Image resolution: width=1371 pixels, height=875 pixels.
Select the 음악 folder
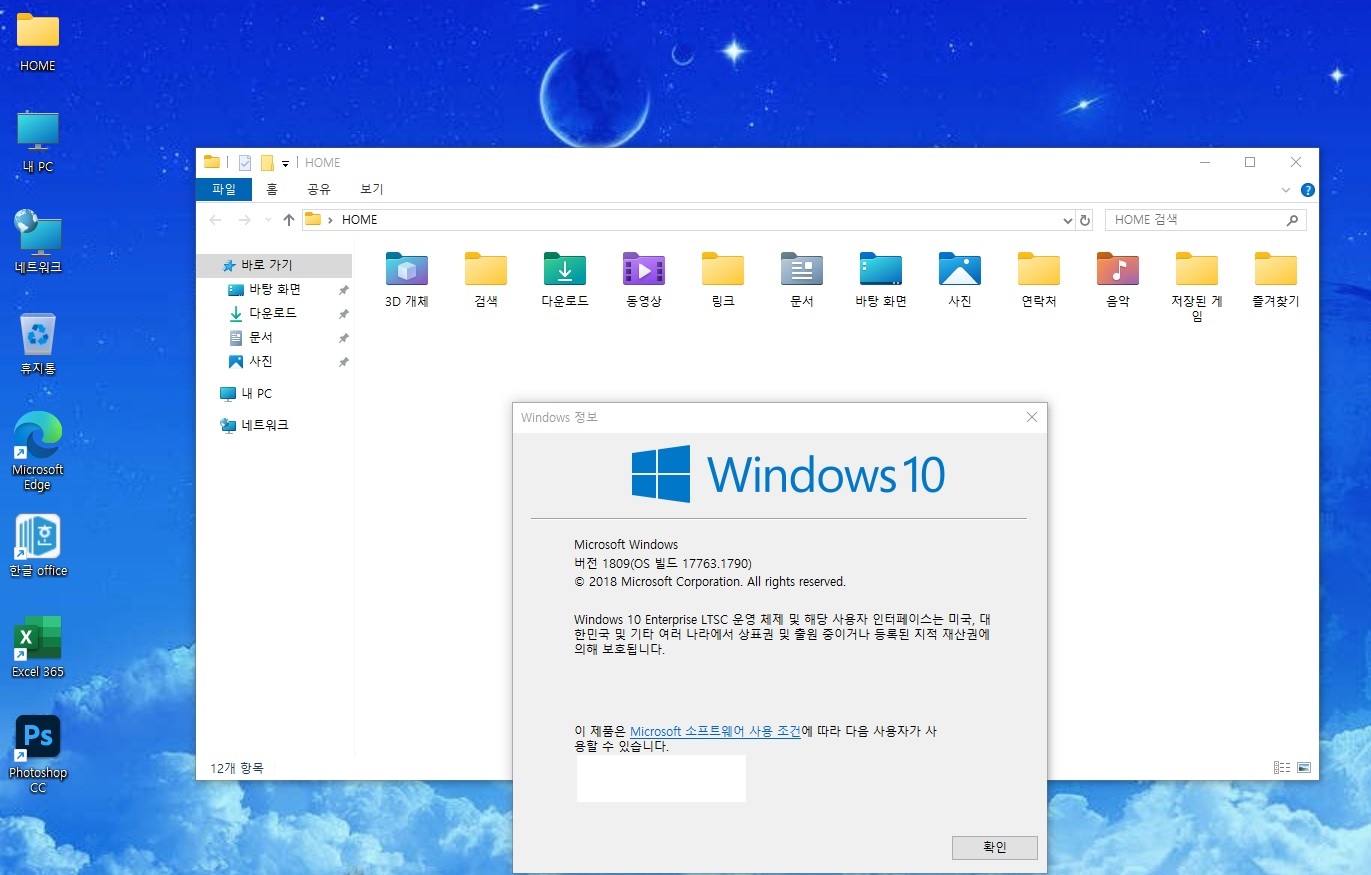(1118, 280)
